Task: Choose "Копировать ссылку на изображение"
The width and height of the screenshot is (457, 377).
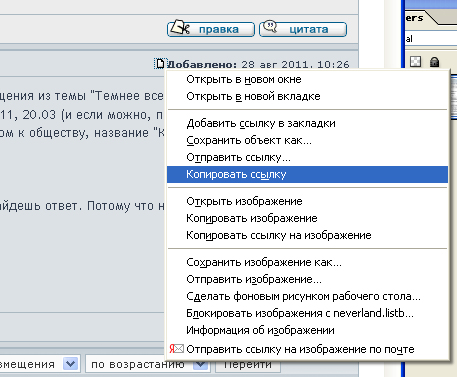Action: 307,235
